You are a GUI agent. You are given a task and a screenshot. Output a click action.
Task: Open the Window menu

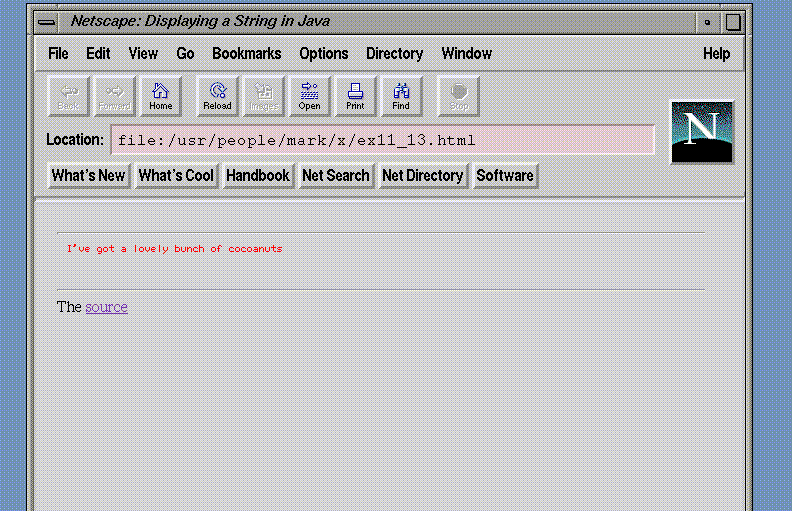point(467,54)
